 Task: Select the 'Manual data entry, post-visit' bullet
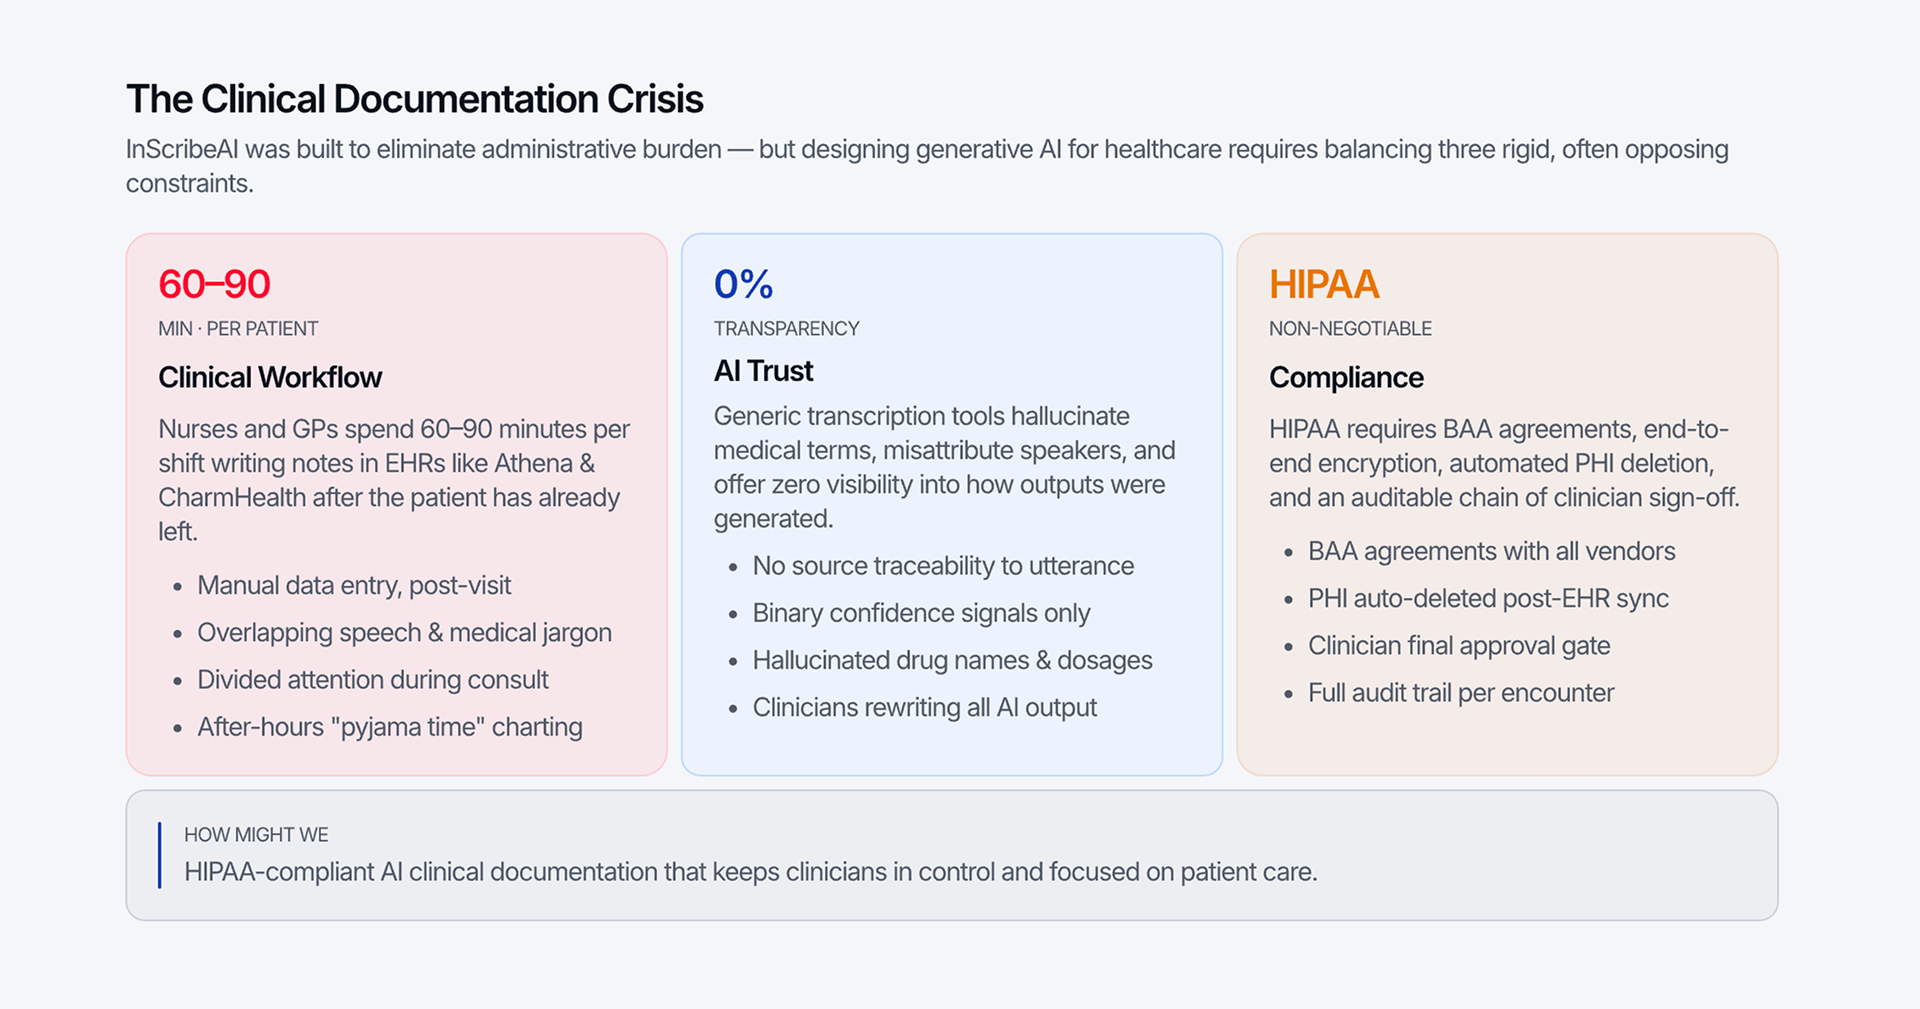pyautogui.click(x=354, y=585)
